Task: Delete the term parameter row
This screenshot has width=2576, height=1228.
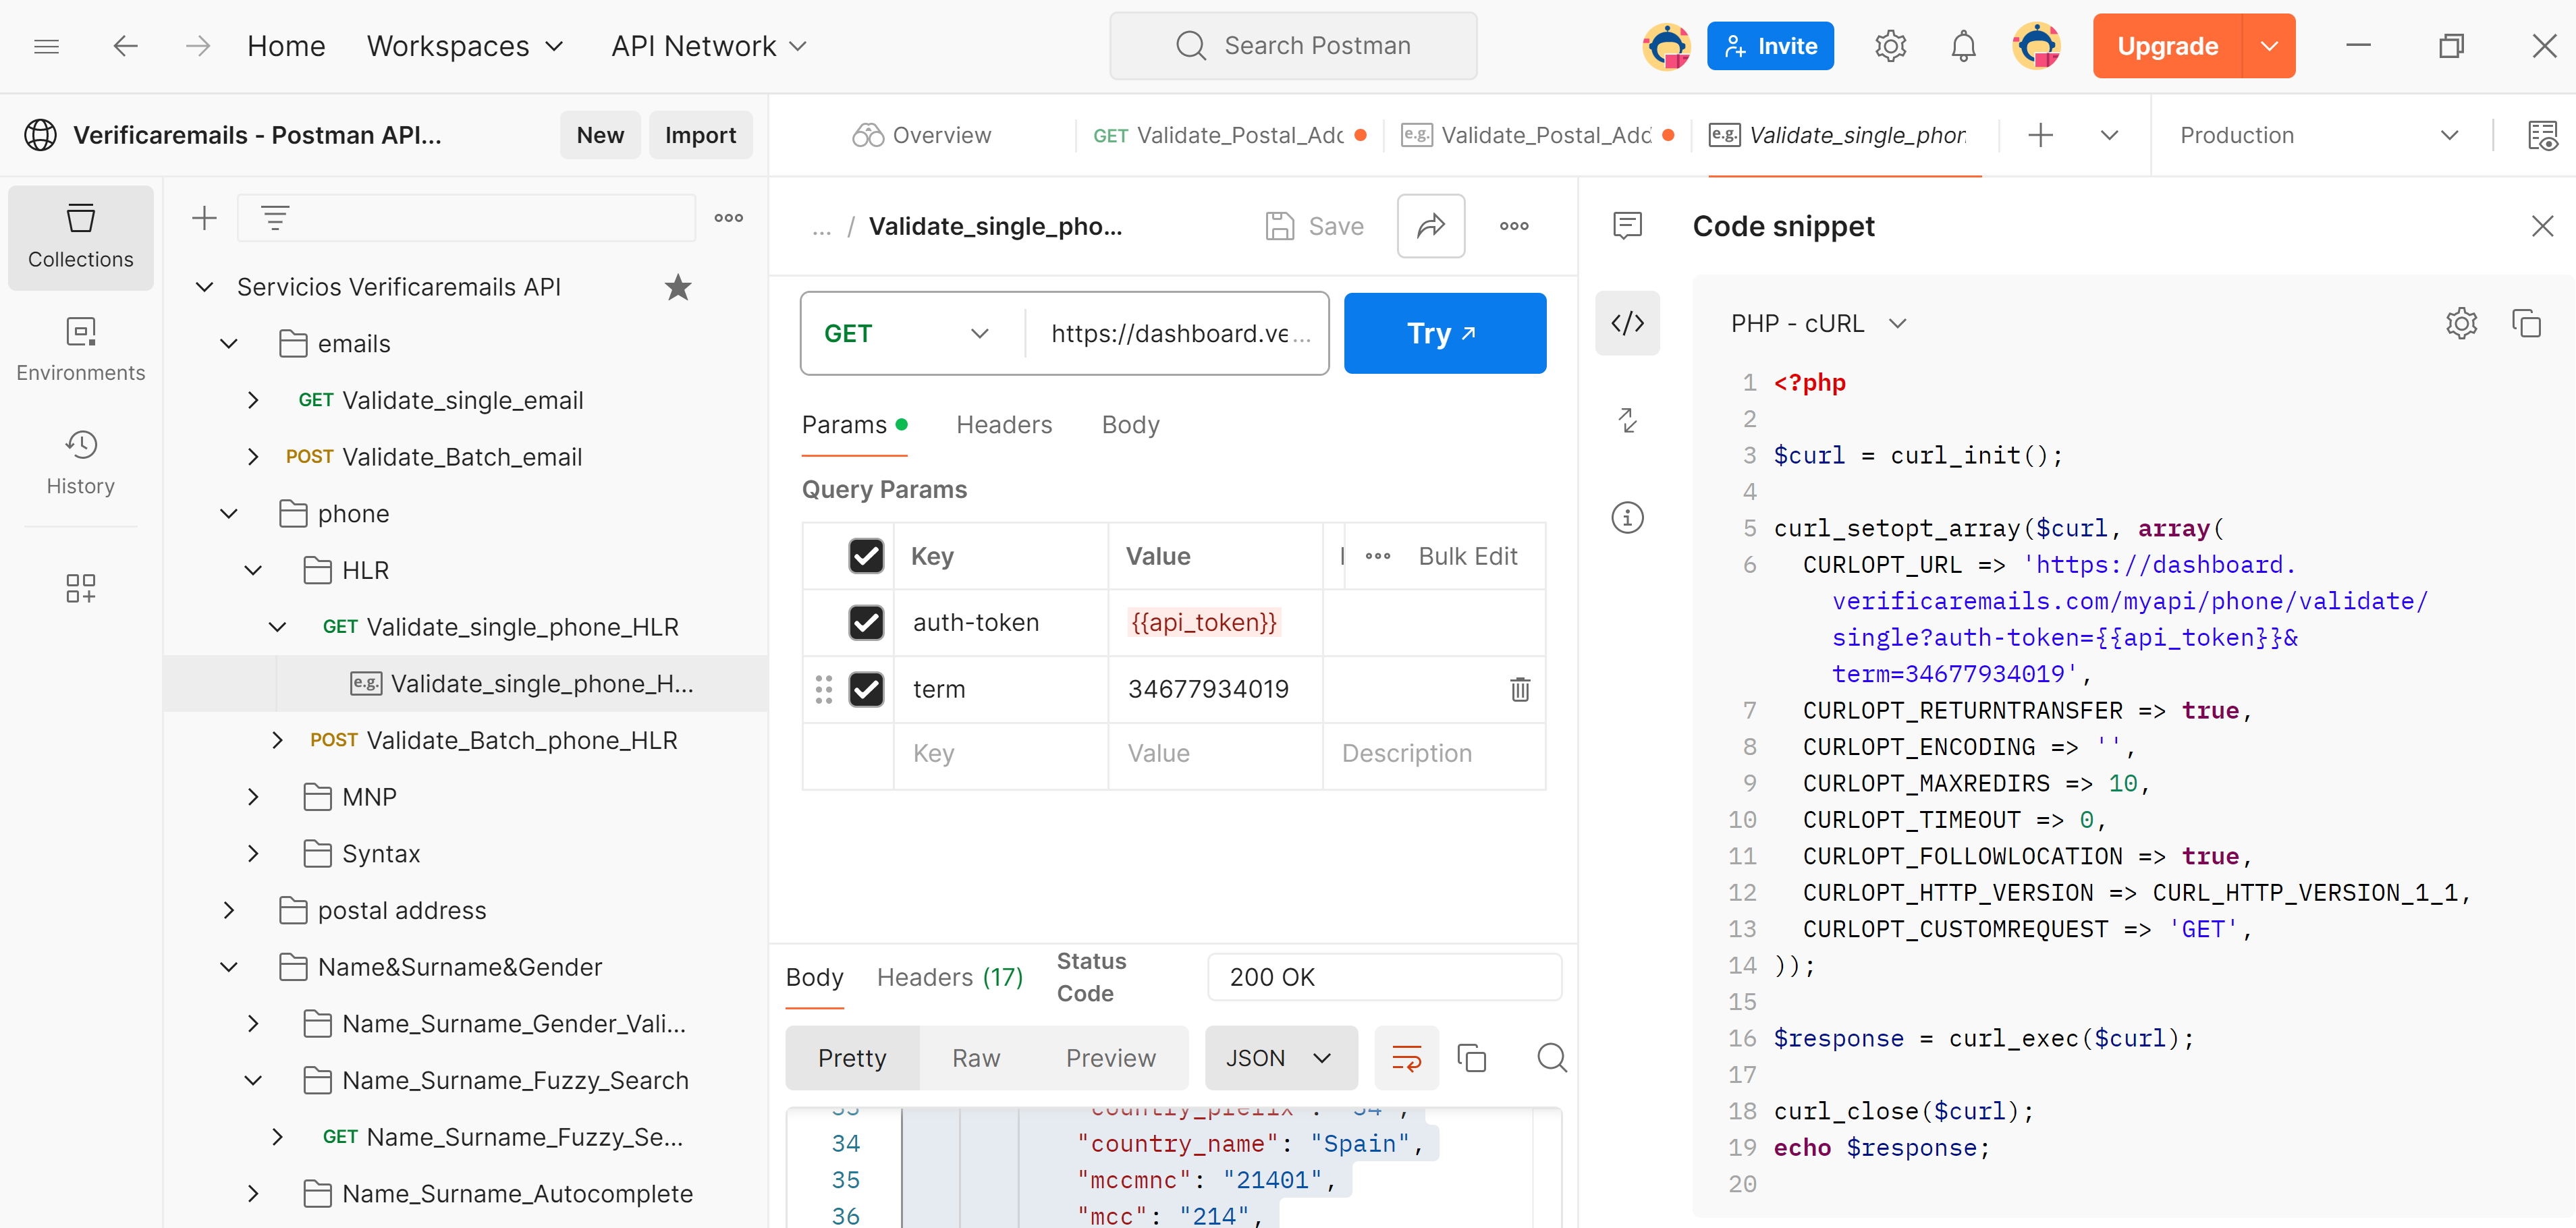Action: [1519, 689]
